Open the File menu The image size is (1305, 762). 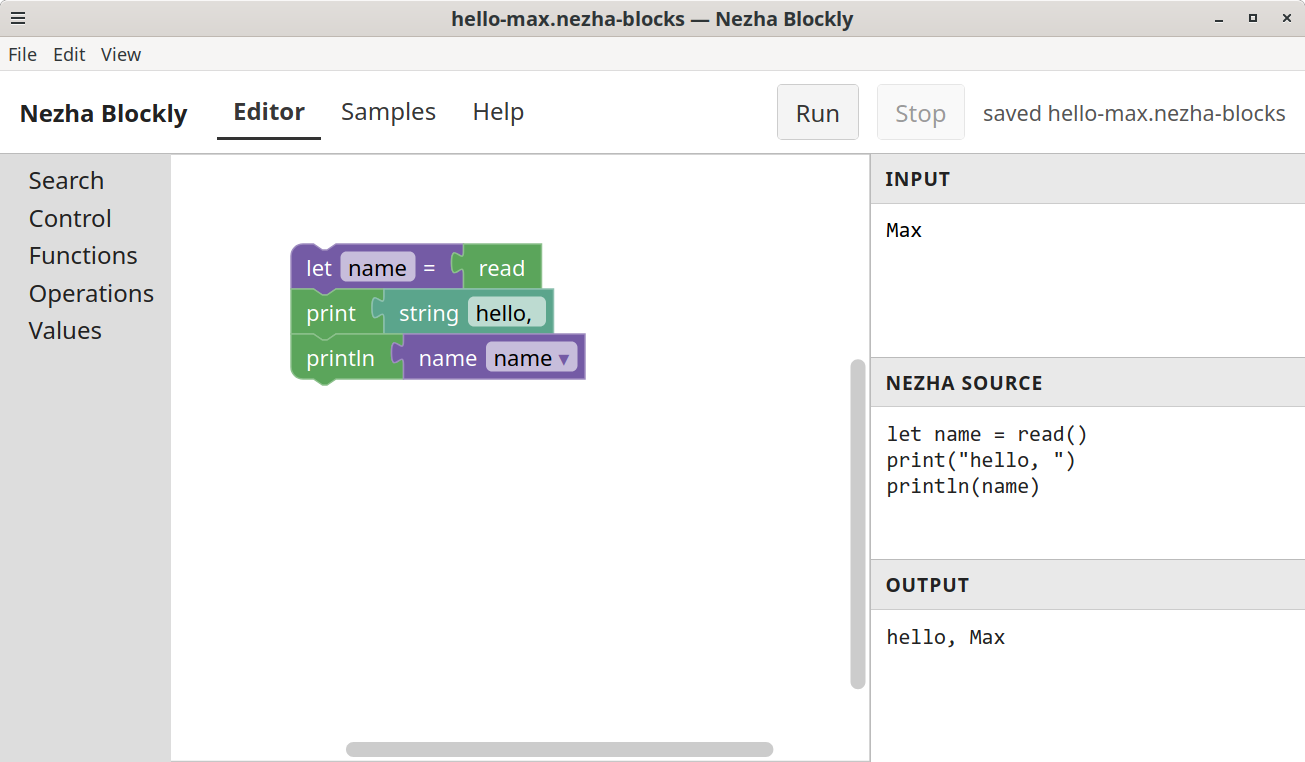point(22,55)
